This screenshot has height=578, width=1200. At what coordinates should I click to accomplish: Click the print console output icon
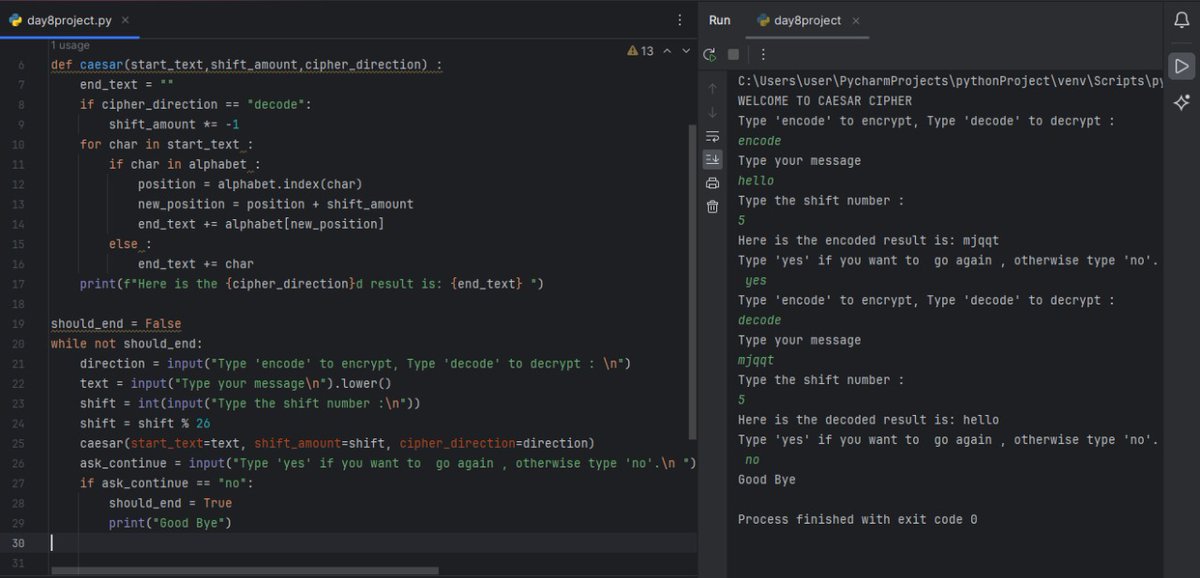pos(712,183)
